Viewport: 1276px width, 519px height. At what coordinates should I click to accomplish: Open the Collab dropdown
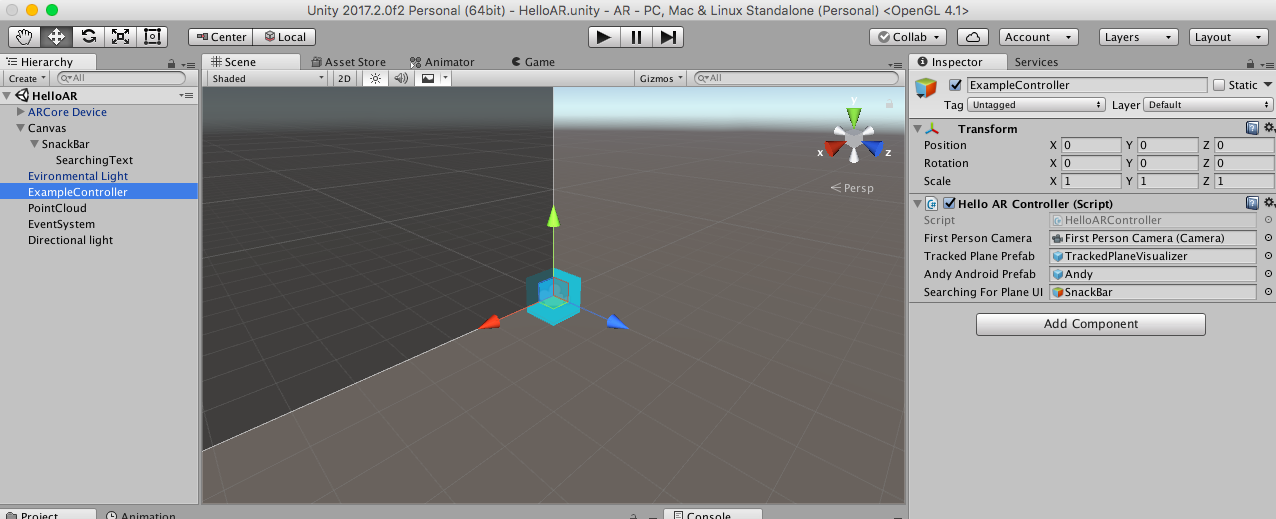[908, 37]
